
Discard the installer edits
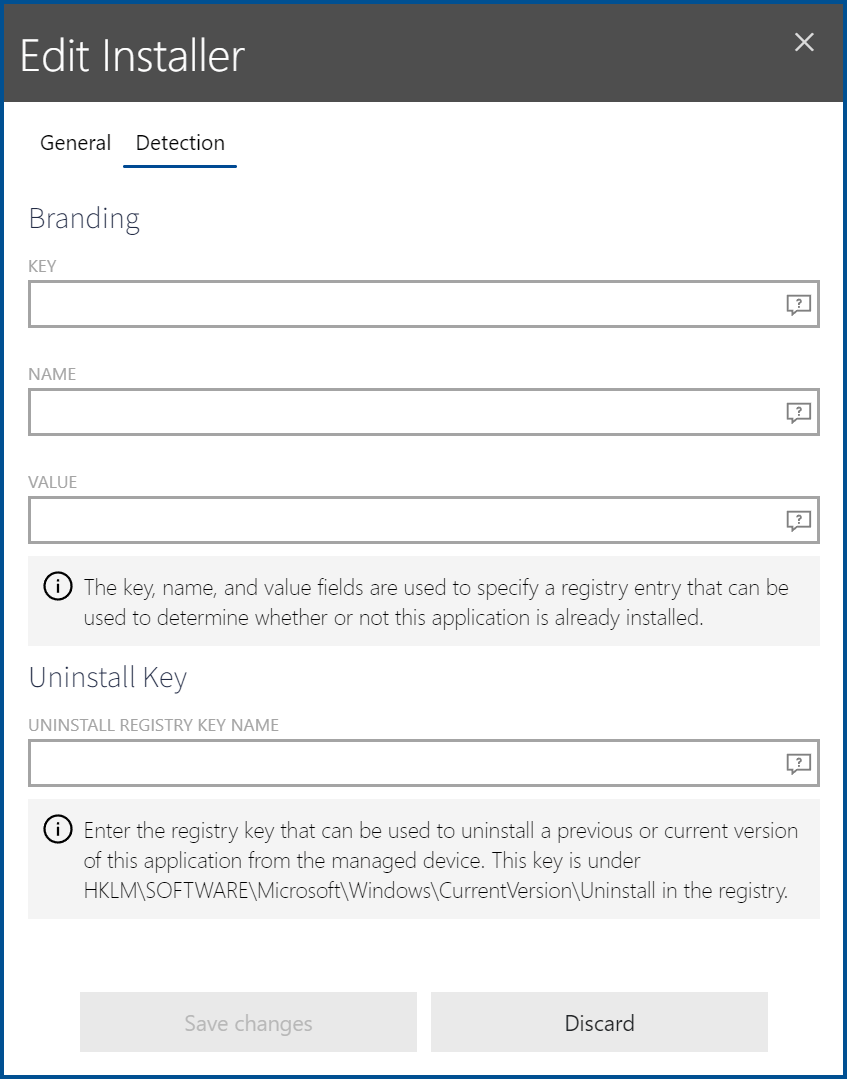coord(599,1022)
